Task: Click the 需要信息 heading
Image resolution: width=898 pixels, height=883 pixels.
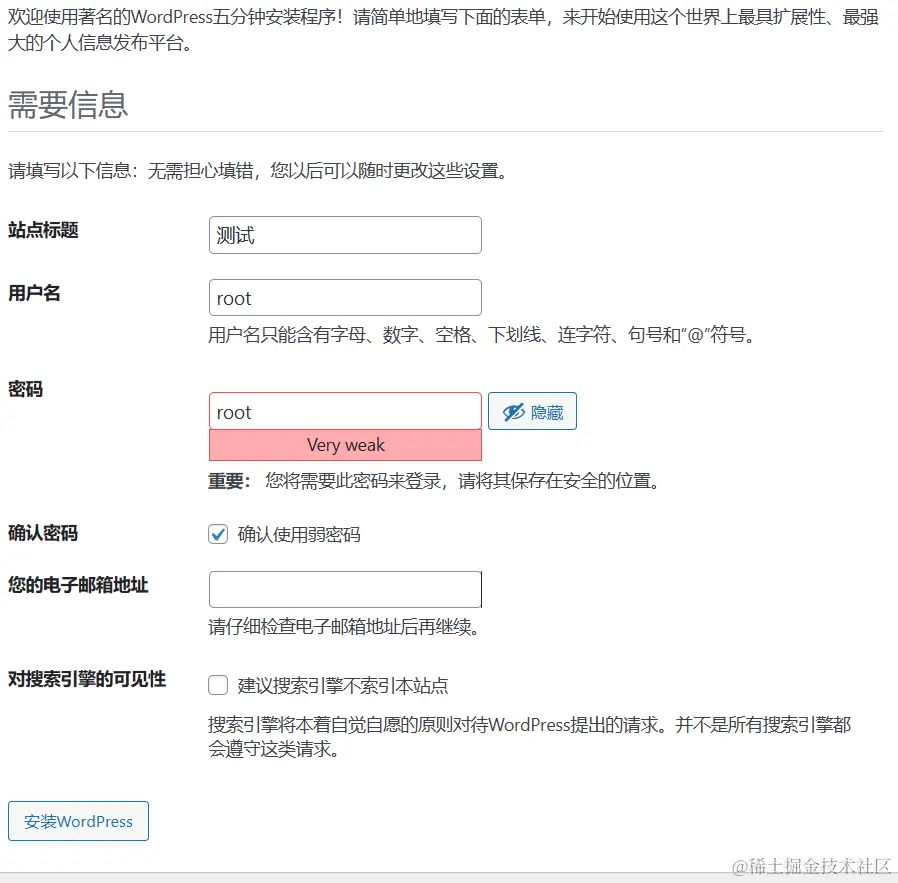Action: (68, 105)
